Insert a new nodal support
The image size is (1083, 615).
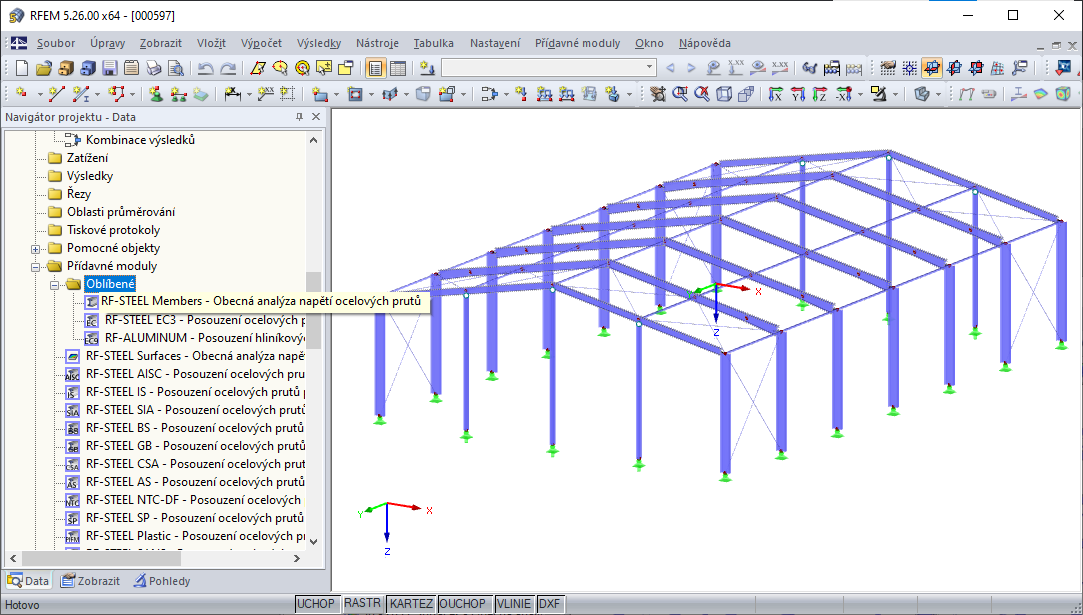157,94
